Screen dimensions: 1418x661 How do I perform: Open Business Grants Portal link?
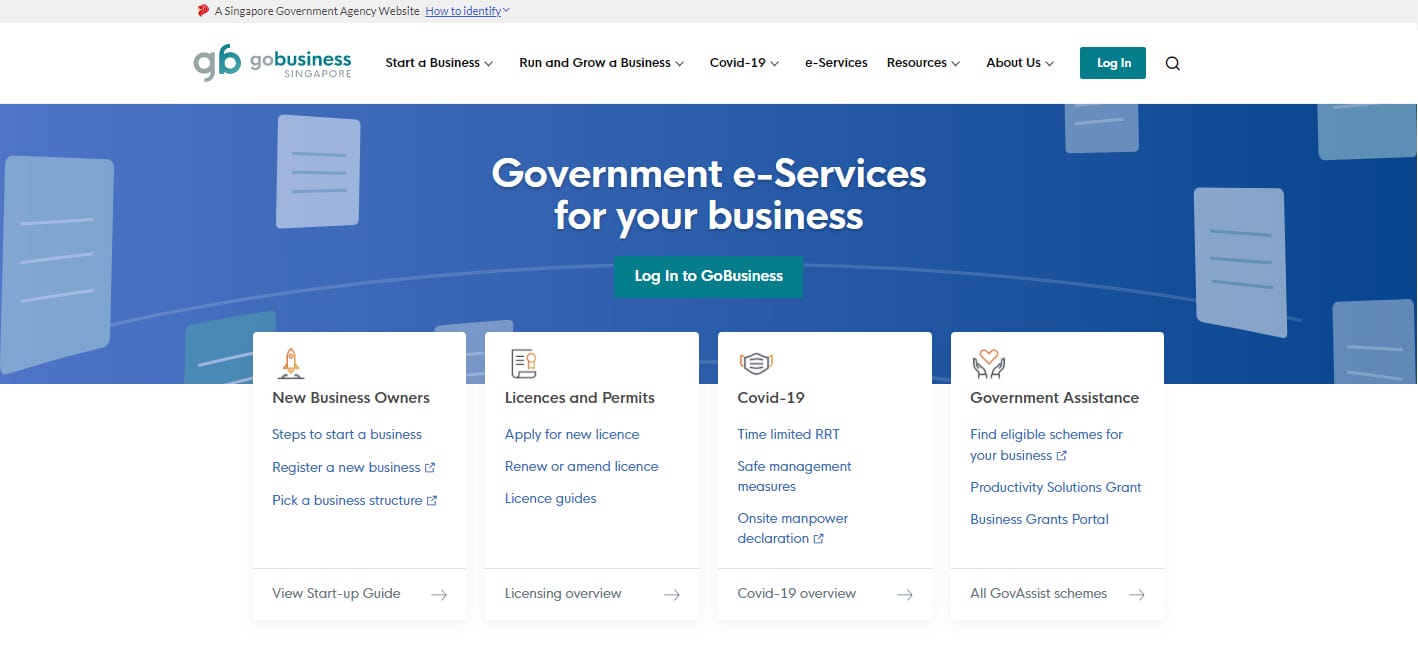[1039, 519]
